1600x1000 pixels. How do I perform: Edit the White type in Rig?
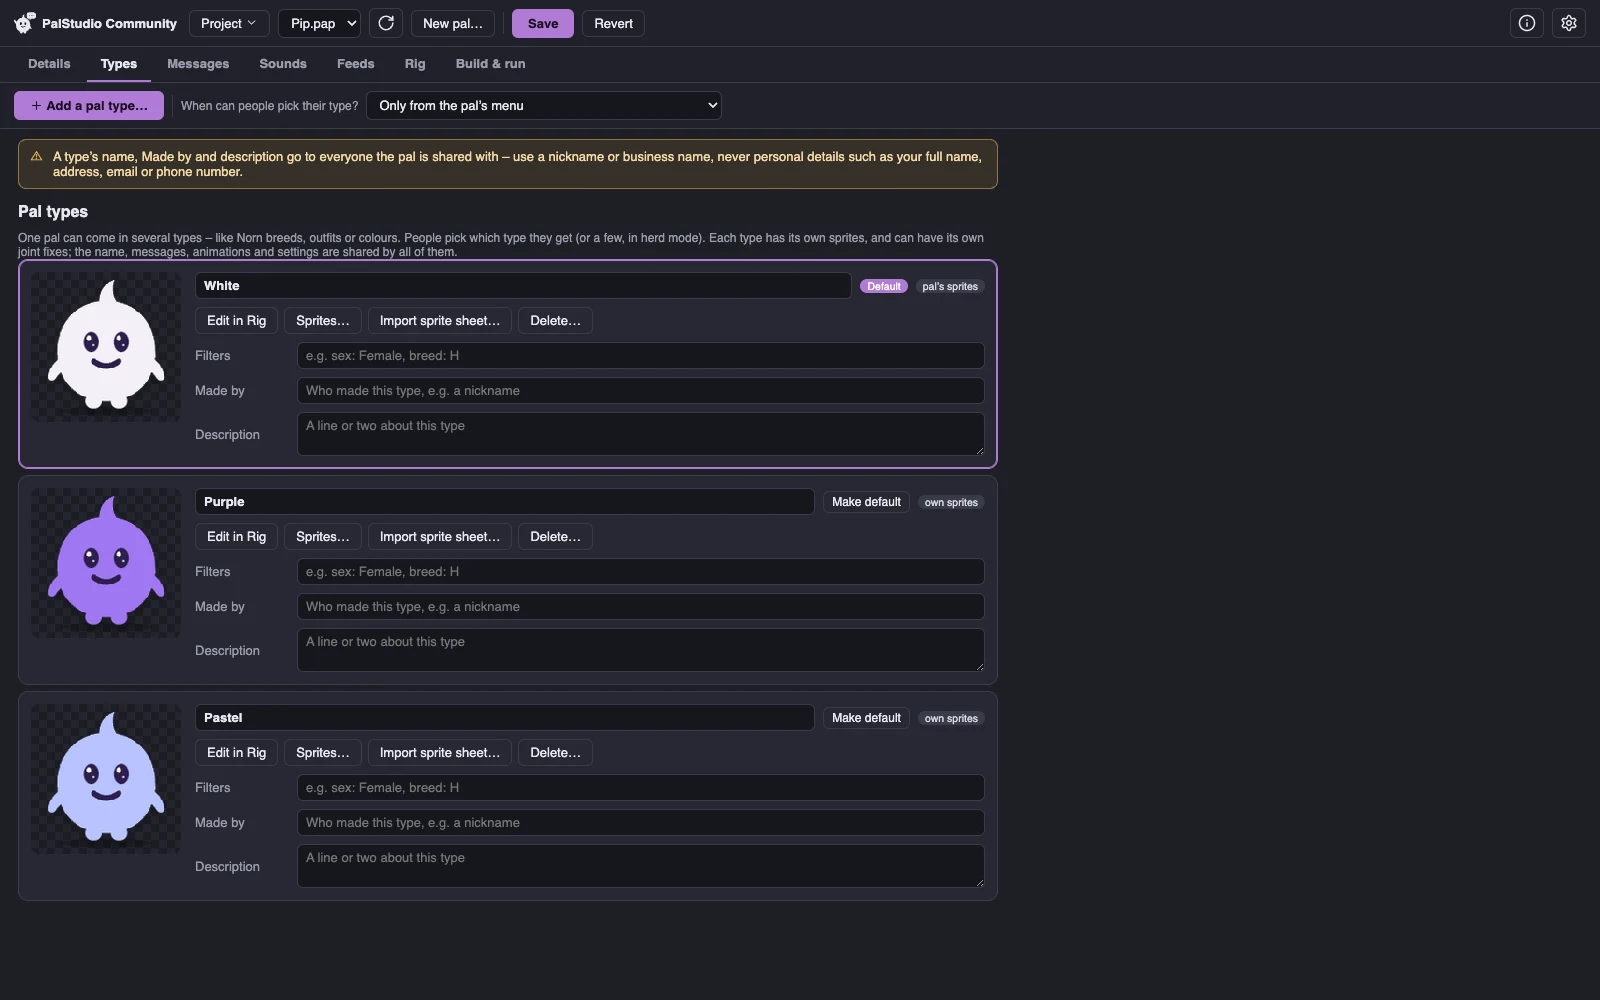coord(237,321)
